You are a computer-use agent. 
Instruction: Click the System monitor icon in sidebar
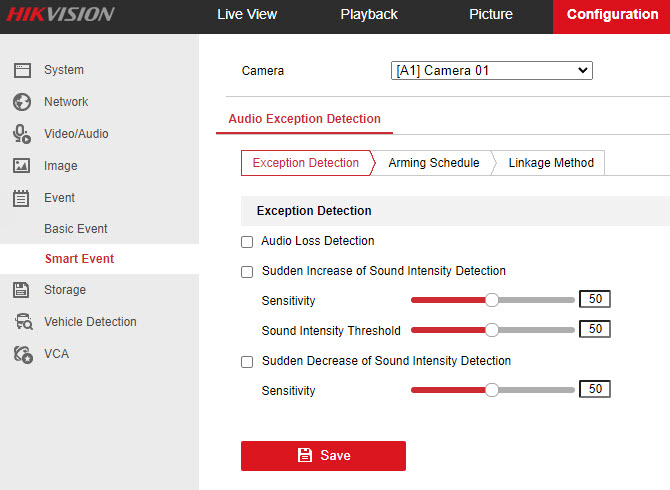[21, 70]
